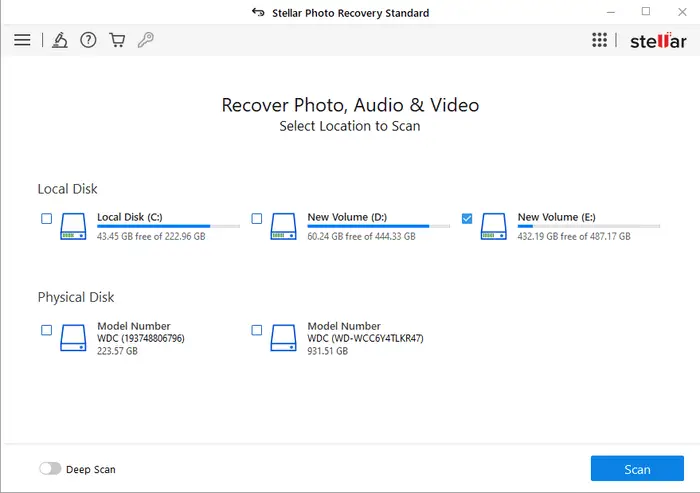Check the WDC (193748806796) disk checkbox

46,330
